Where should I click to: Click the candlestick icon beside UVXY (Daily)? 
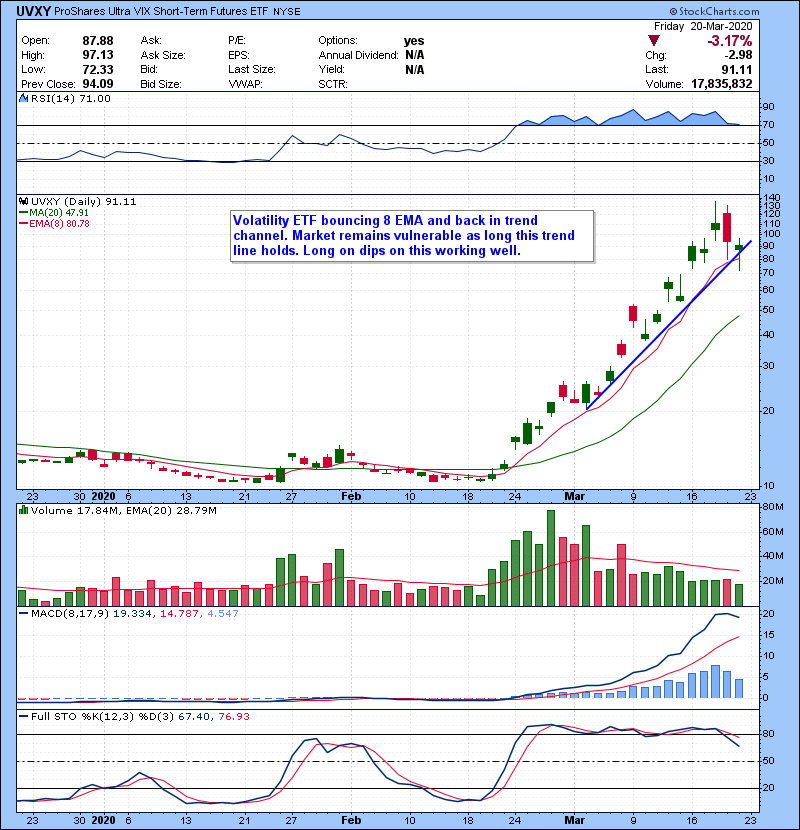click(23, 202)
